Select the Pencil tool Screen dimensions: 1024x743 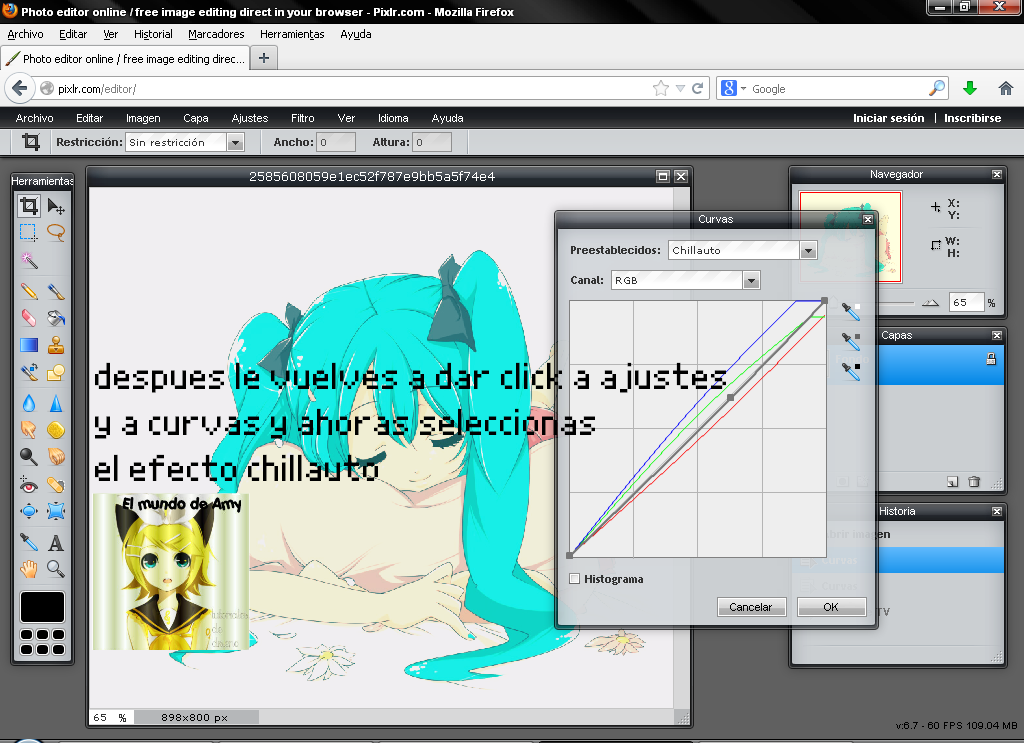coord(29,291)
